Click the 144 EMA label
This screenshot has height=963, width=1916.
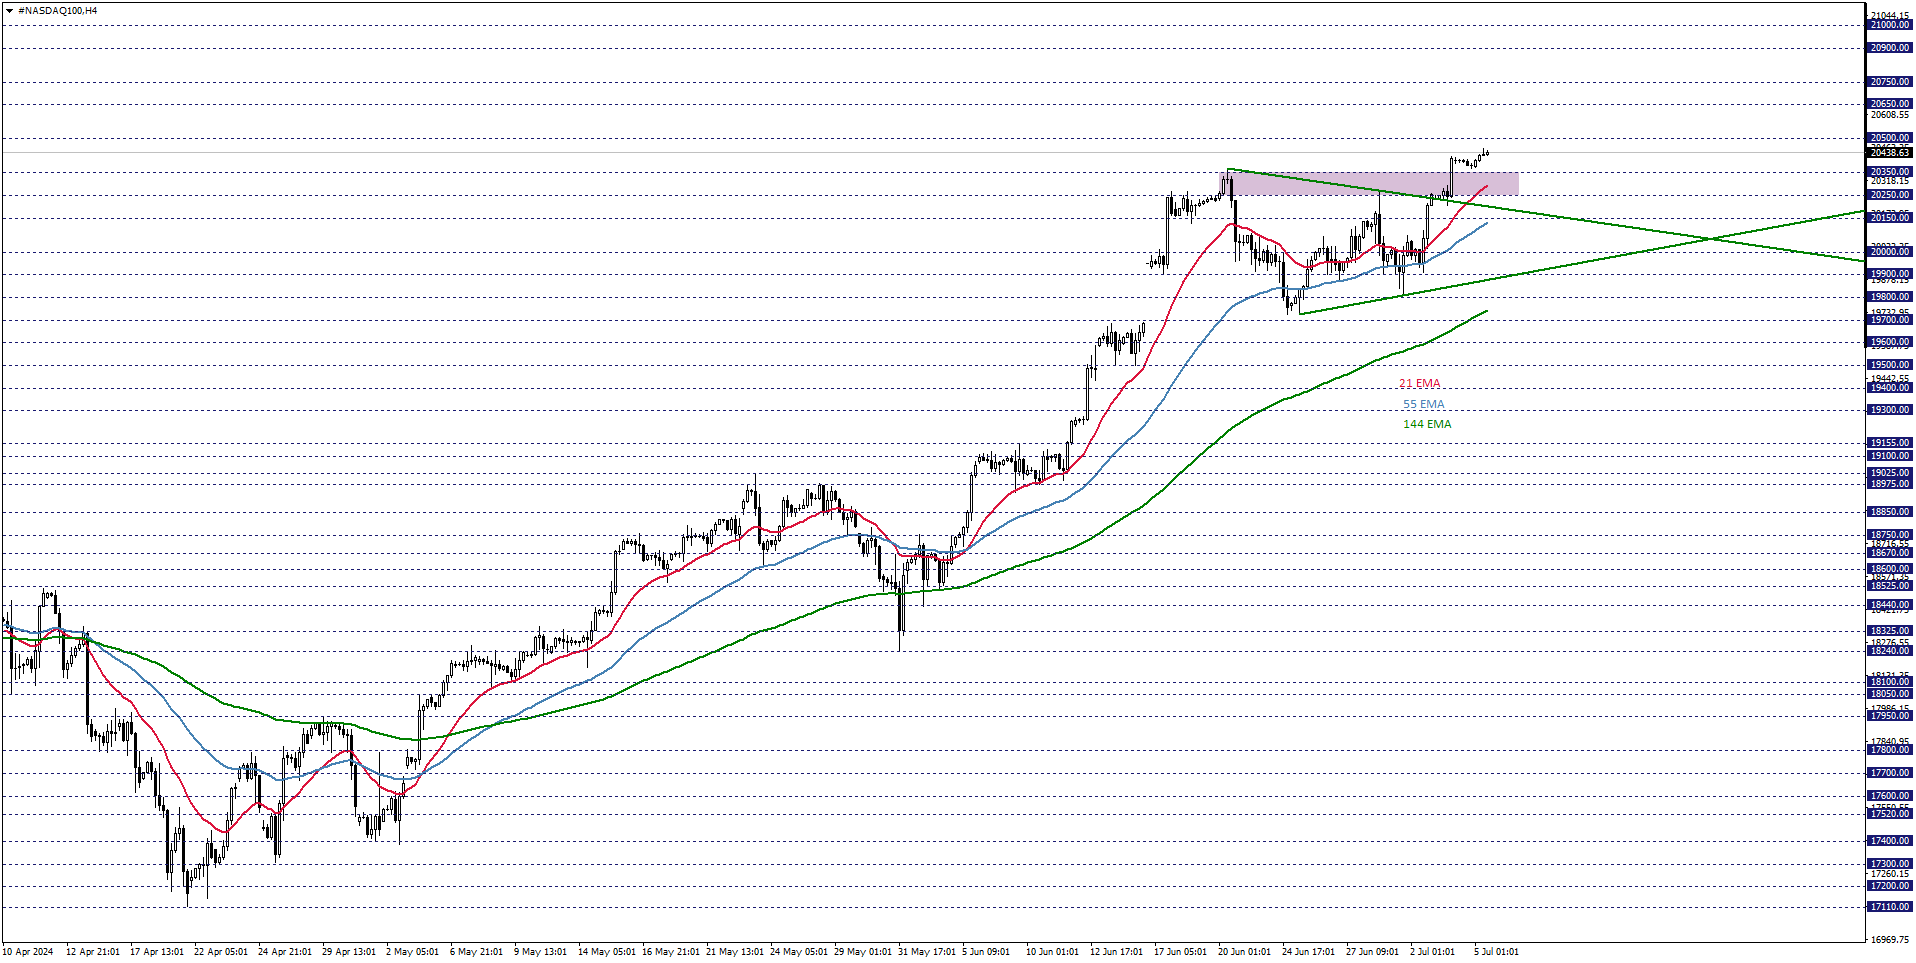1427,424
